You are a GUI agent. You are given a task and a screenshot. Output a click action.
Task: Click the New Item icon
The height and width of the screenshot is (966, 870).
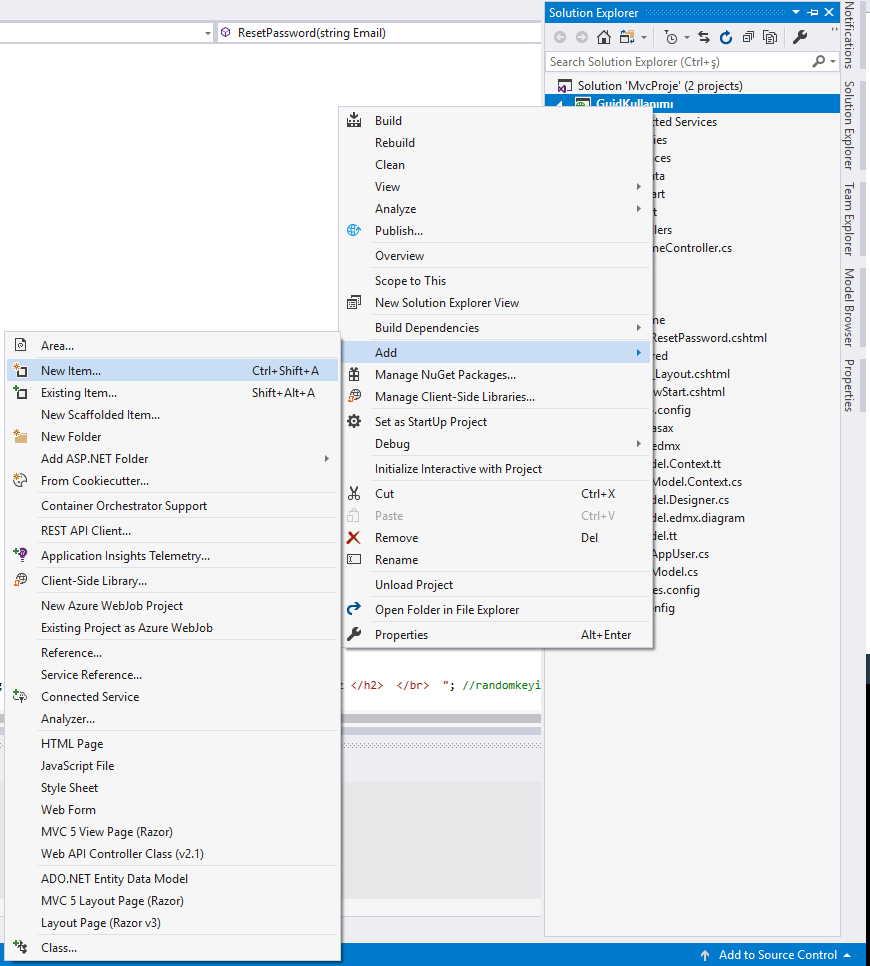point(20,370)
